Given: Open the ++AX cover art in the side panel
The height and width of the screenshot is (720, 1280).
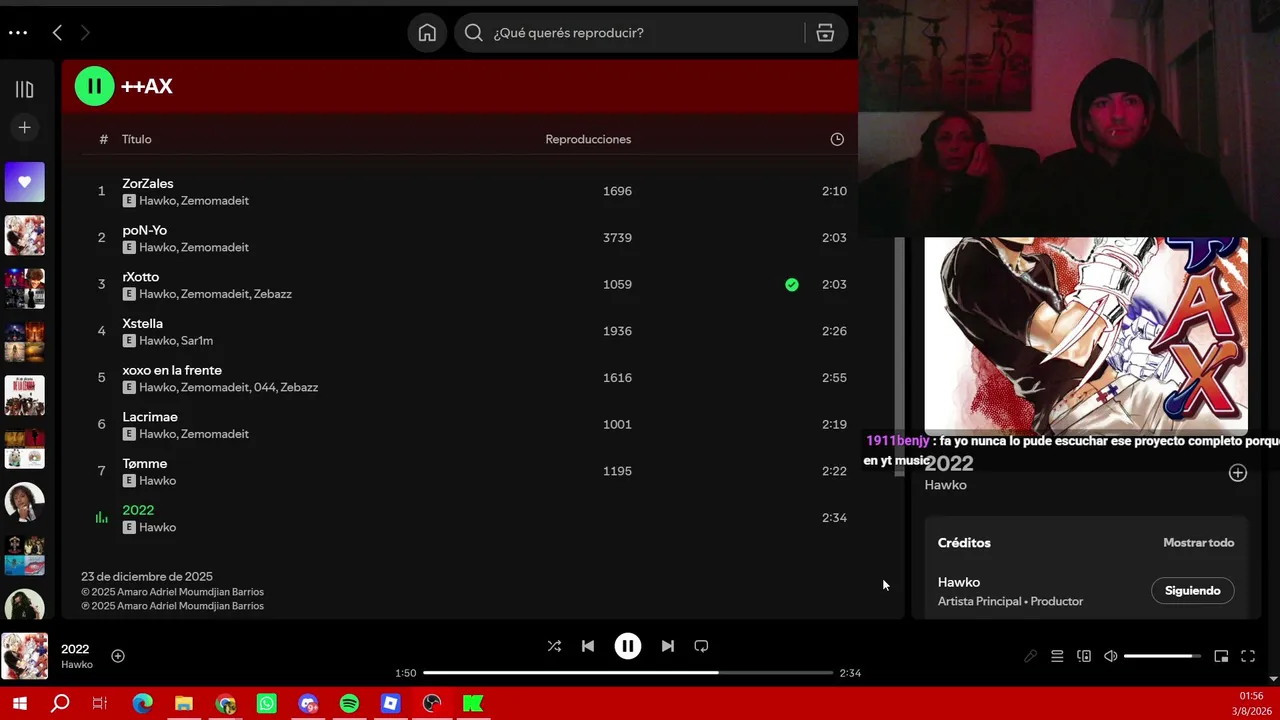Looking at the screenshot, I should 1086,335.
